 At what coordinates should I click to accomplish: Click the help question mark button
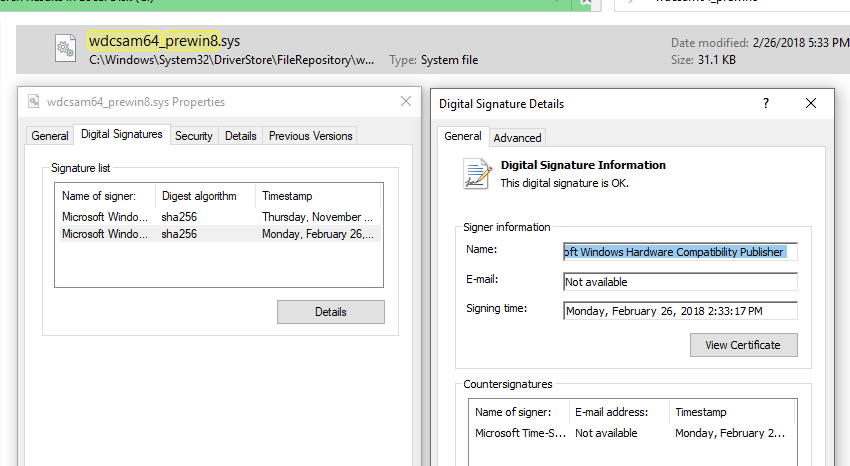click(x=765, y=103)
